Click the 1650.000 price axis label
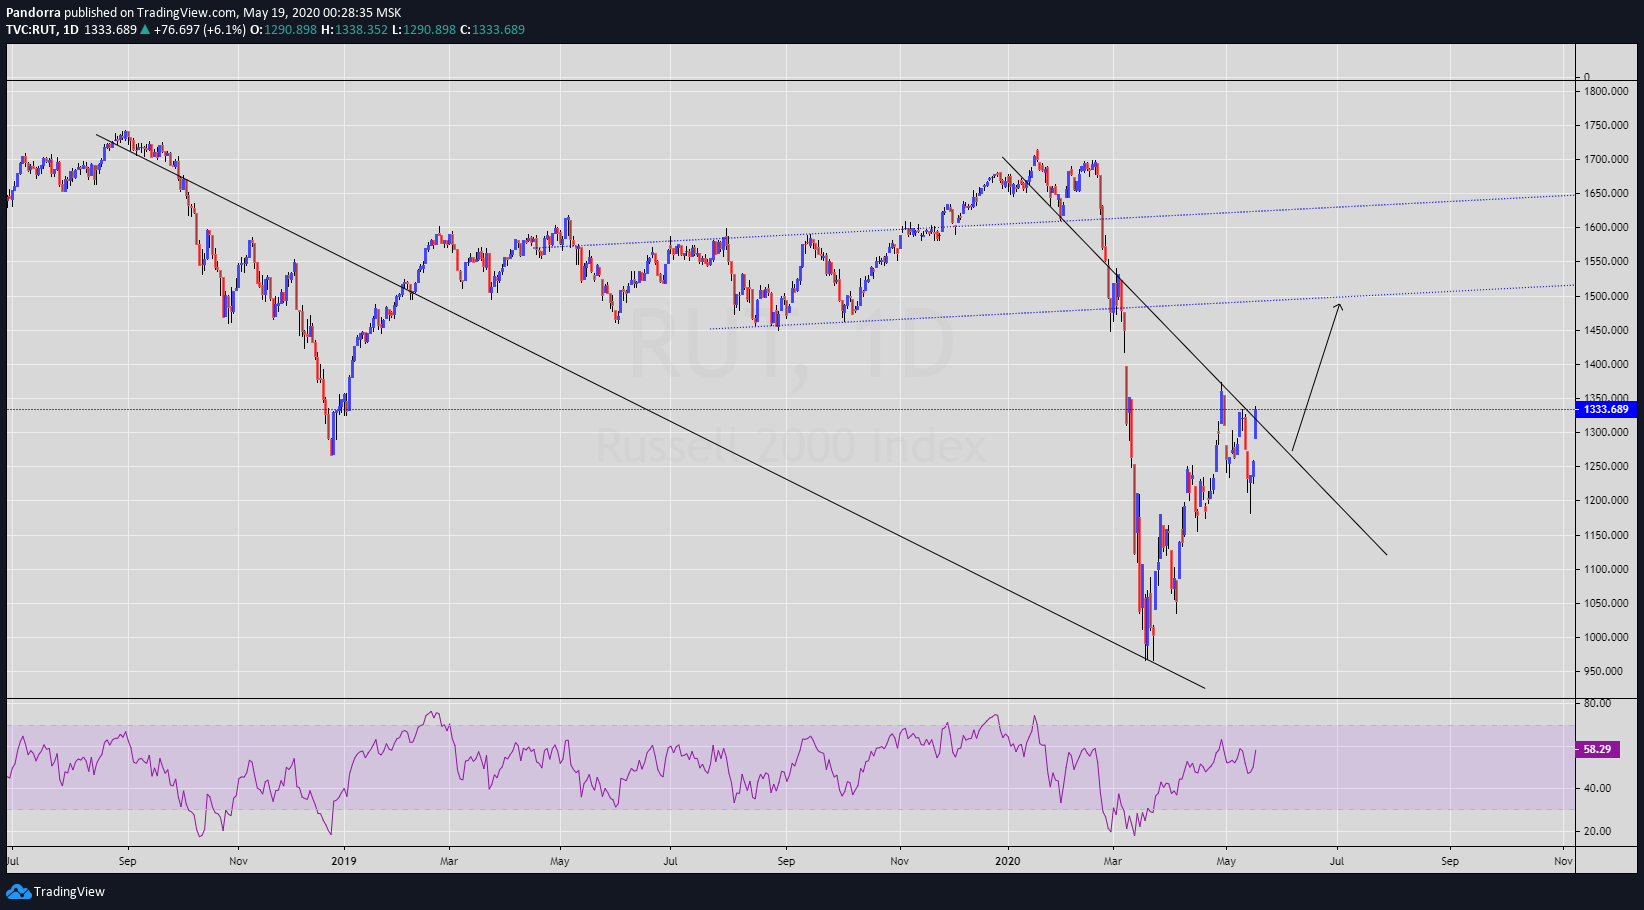This screenshot has height=910, width=1644. point(1606,193)
